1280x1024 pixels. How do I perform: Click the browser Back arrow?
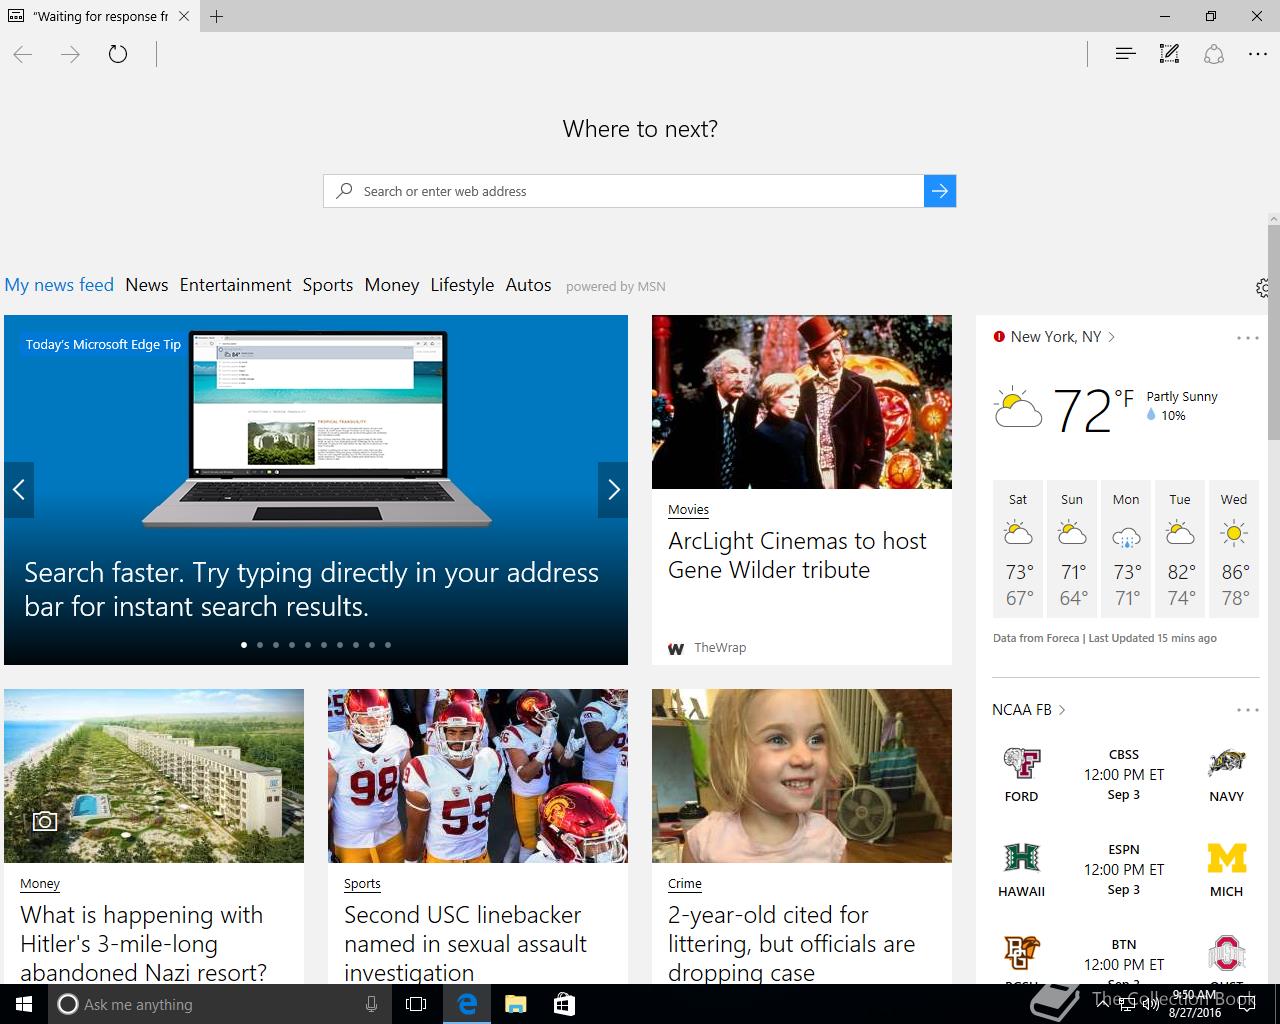pyautogui.click(x=23, y=54)
